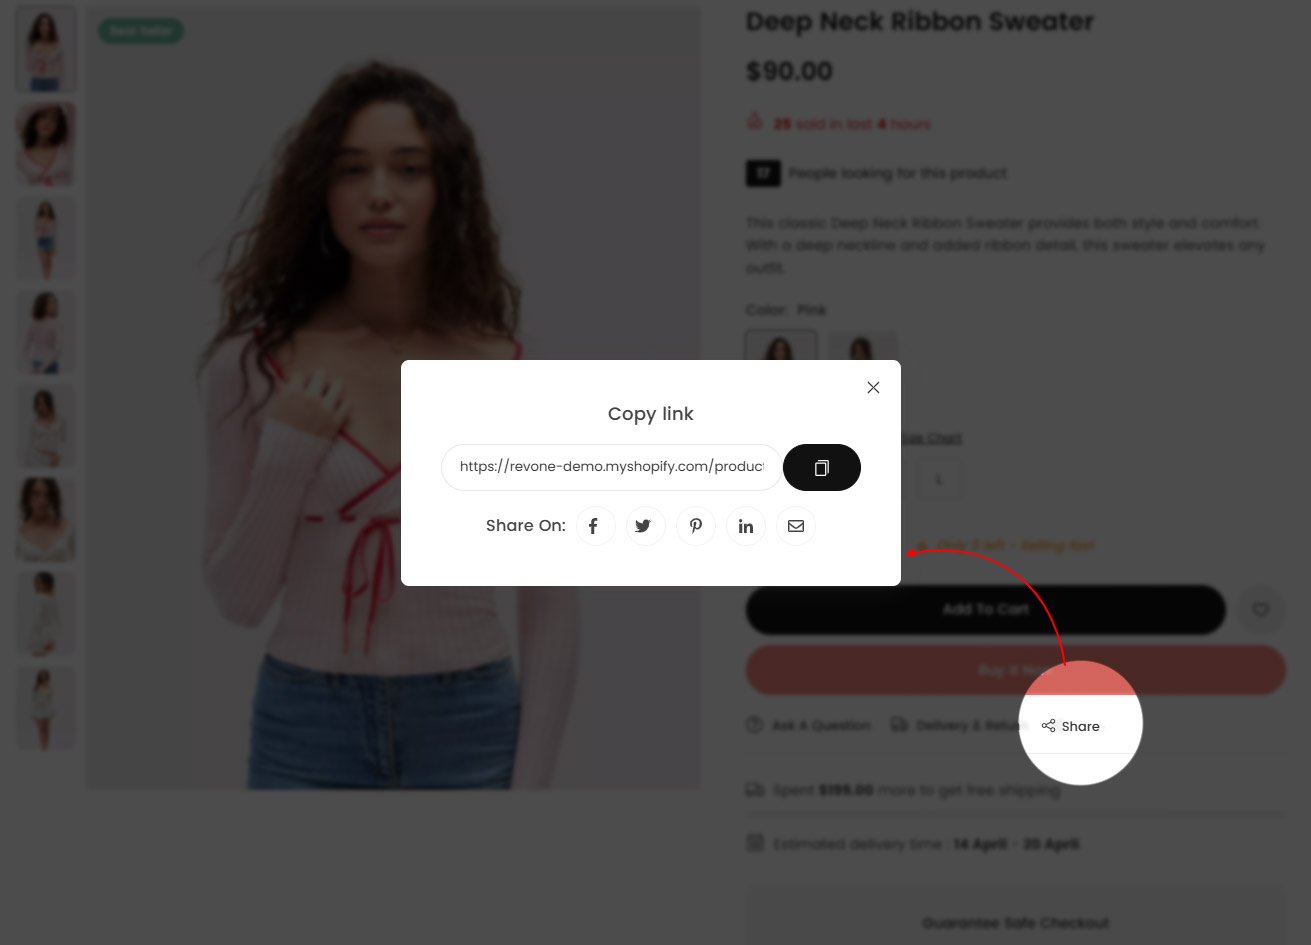The height and width of the screenshot is (945, 1311).
Task: Share the product on Pinterest
Action: [x=695, y=526]
